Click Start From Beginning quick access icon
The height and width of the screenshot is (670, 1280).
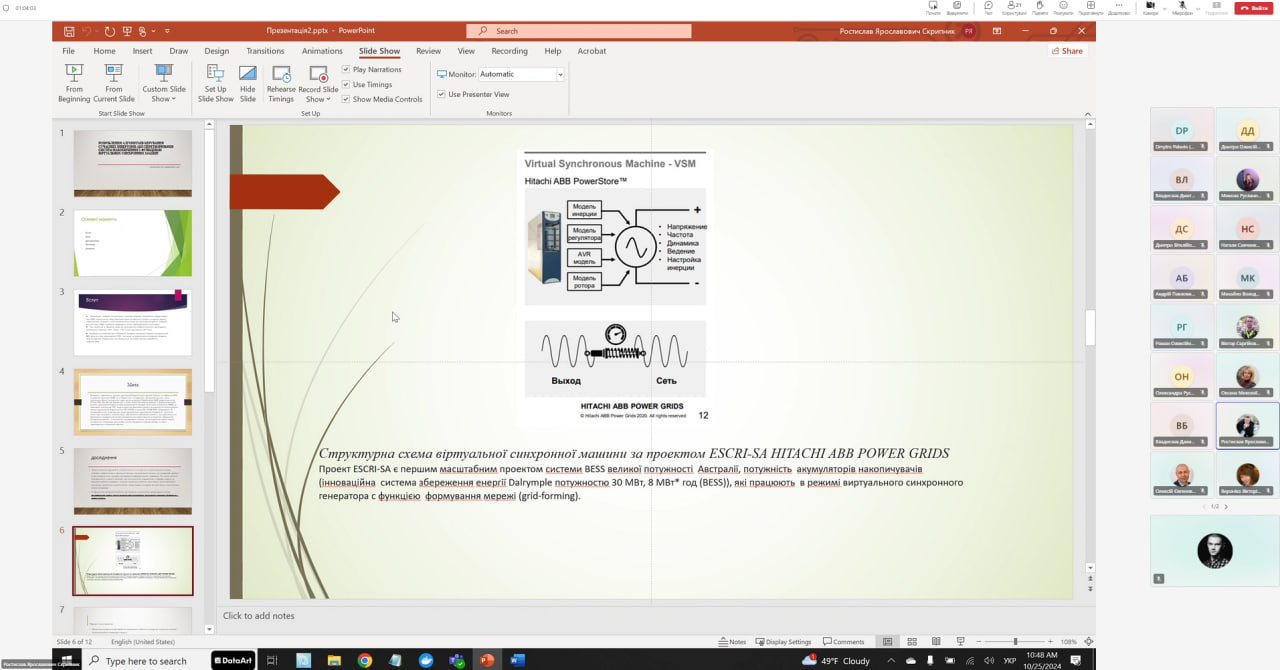[x=128, y=31]
